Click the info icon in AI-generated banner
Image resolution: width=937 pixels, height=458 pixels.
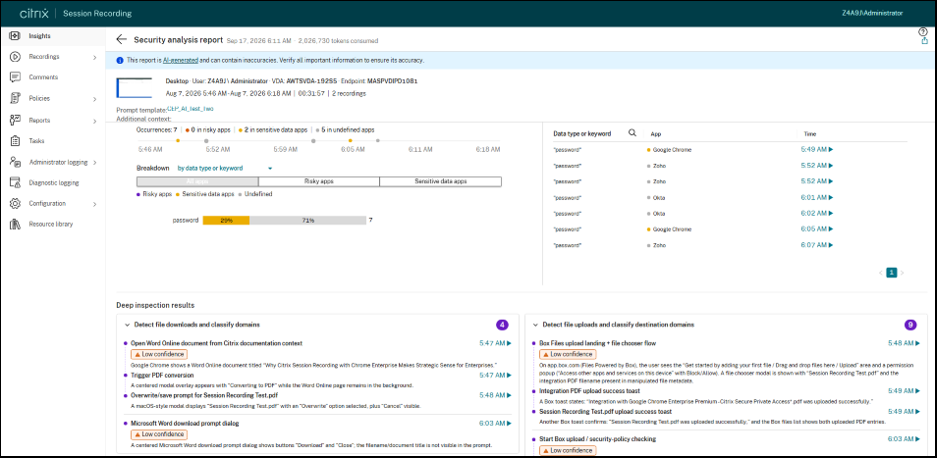click(x=120, y=60)
